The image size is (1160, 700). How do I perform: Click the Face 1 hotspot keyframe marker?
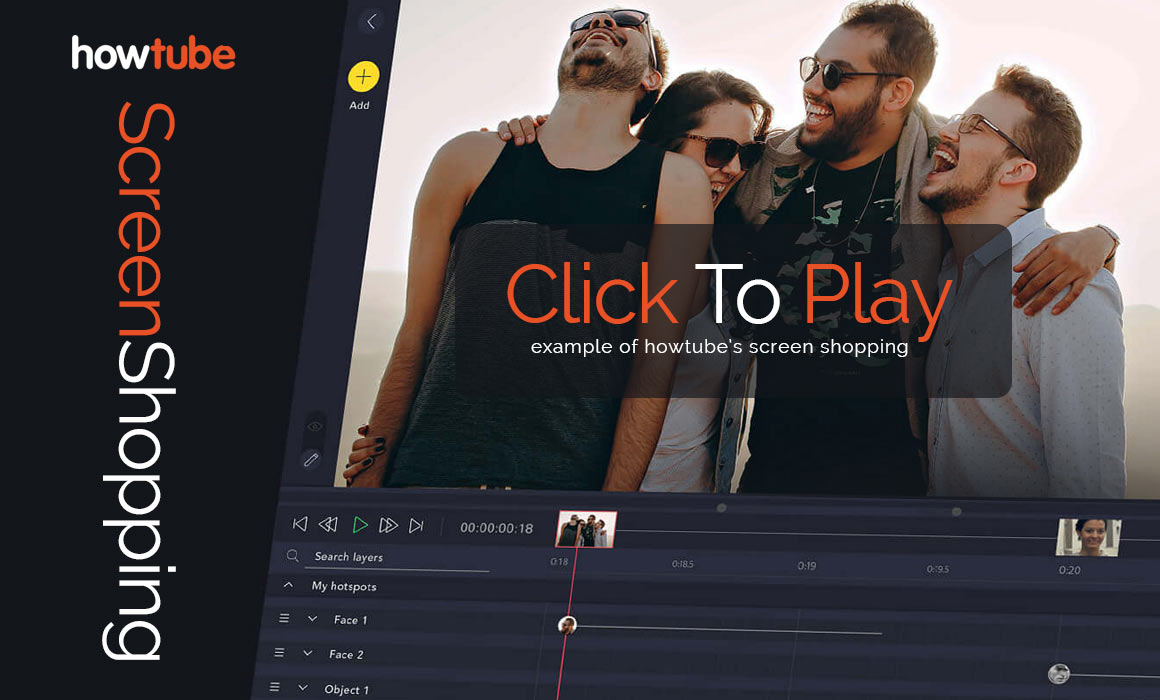point(567,625)
